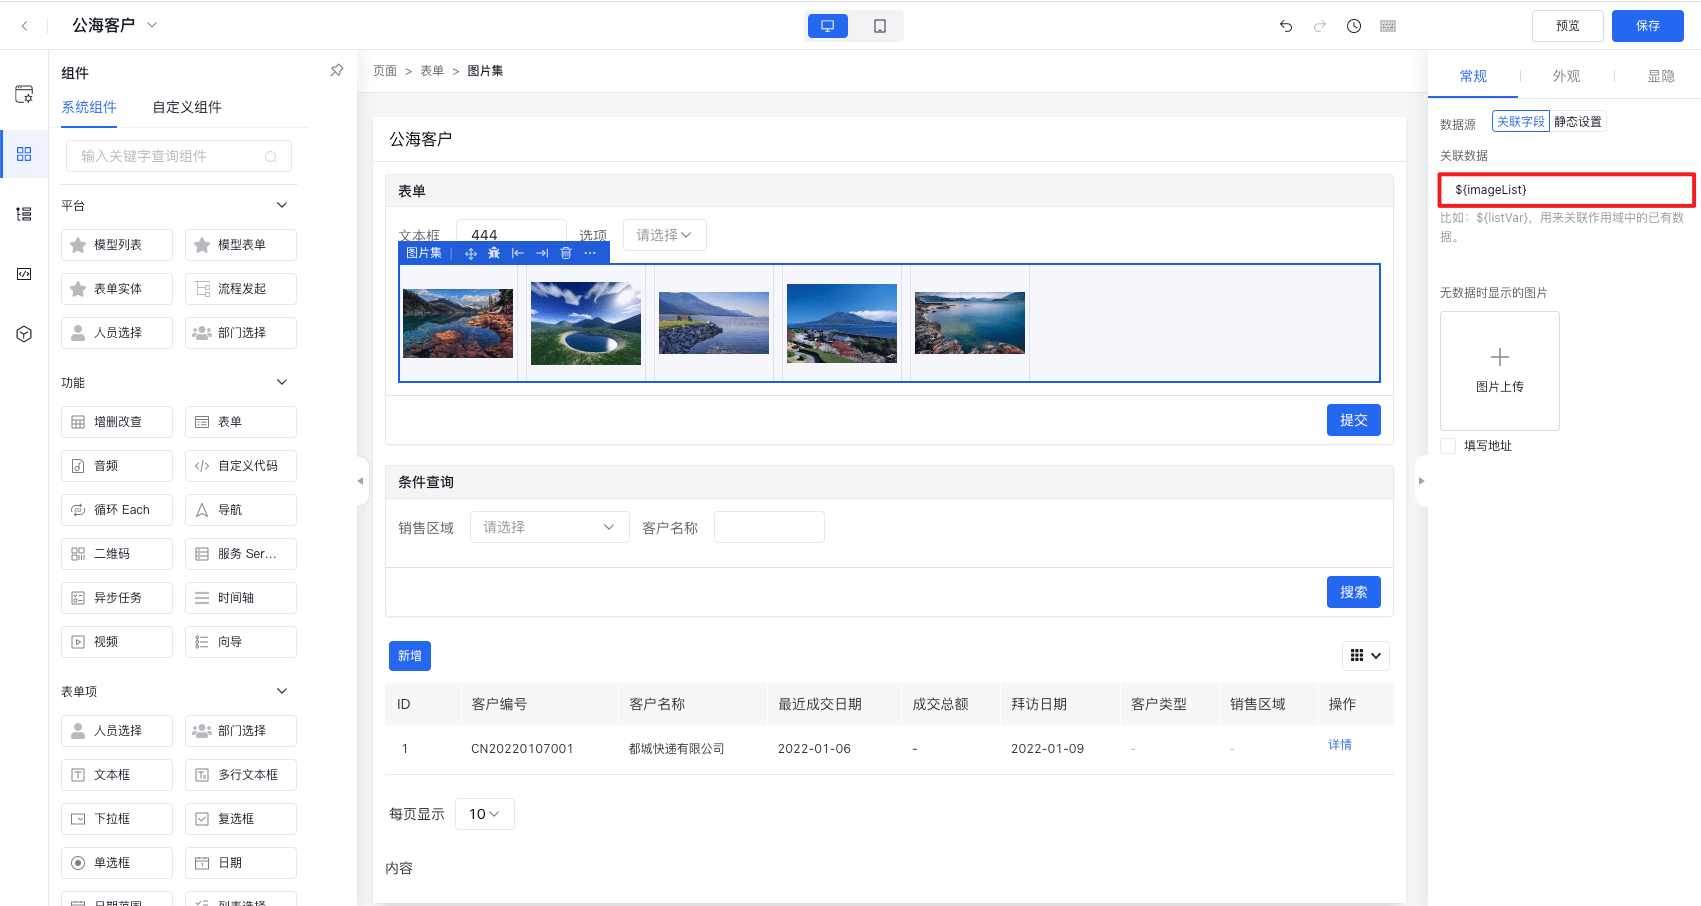Switch to desktop preview mode
This screenshot has width=1701, height=906.
(x=828, y=26)
